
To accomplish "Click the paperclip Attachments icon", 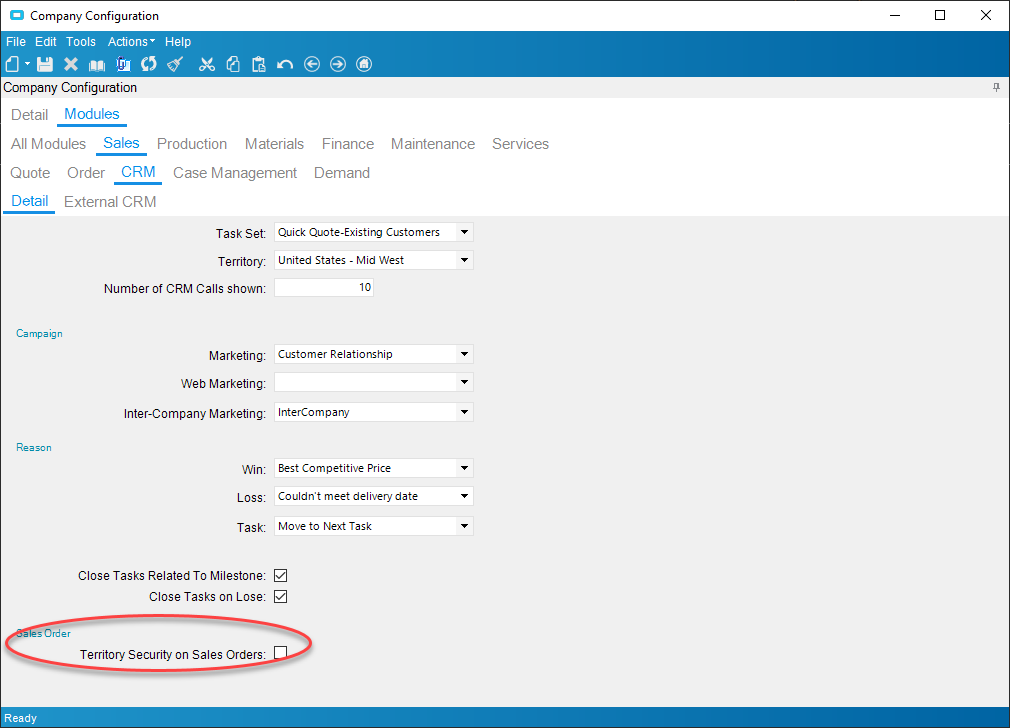I will 123,64.
